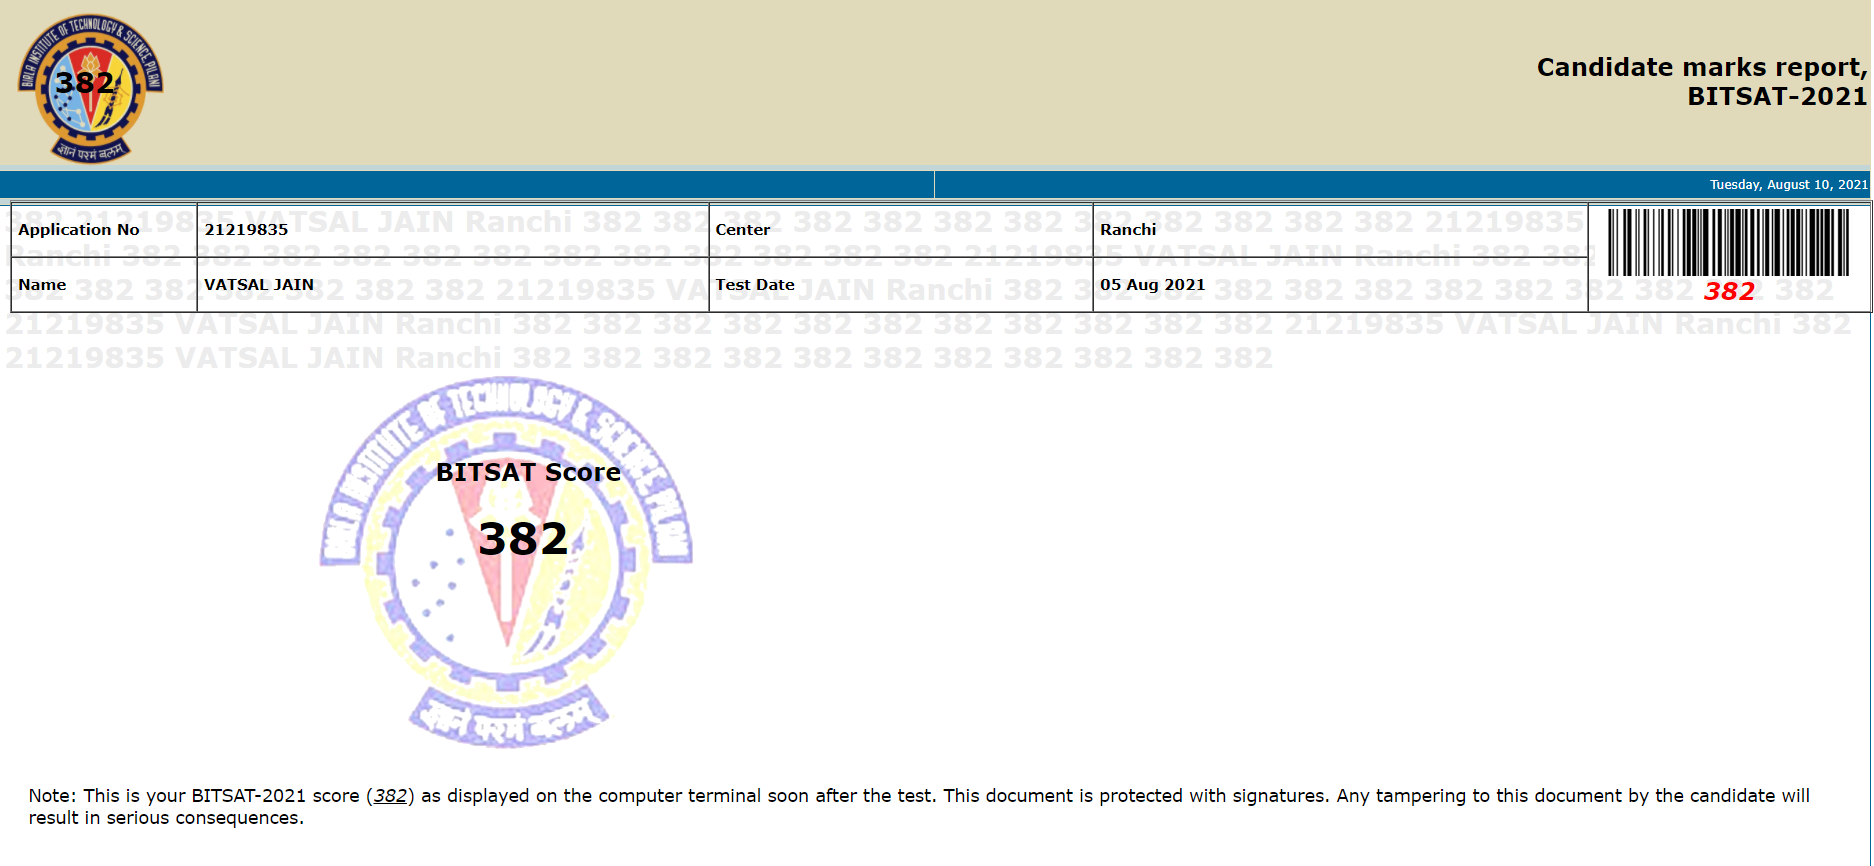Image resolution: width=1874 pixels, height=866 pixels.
Task: Click the BITS Pilani logo in header
Action: pos(90,88)
